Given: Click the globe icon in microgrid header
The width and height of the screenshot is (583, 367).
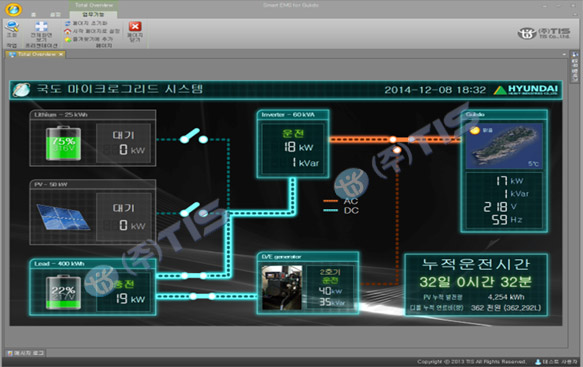Looking at the screenshot, I should [22, 90].
